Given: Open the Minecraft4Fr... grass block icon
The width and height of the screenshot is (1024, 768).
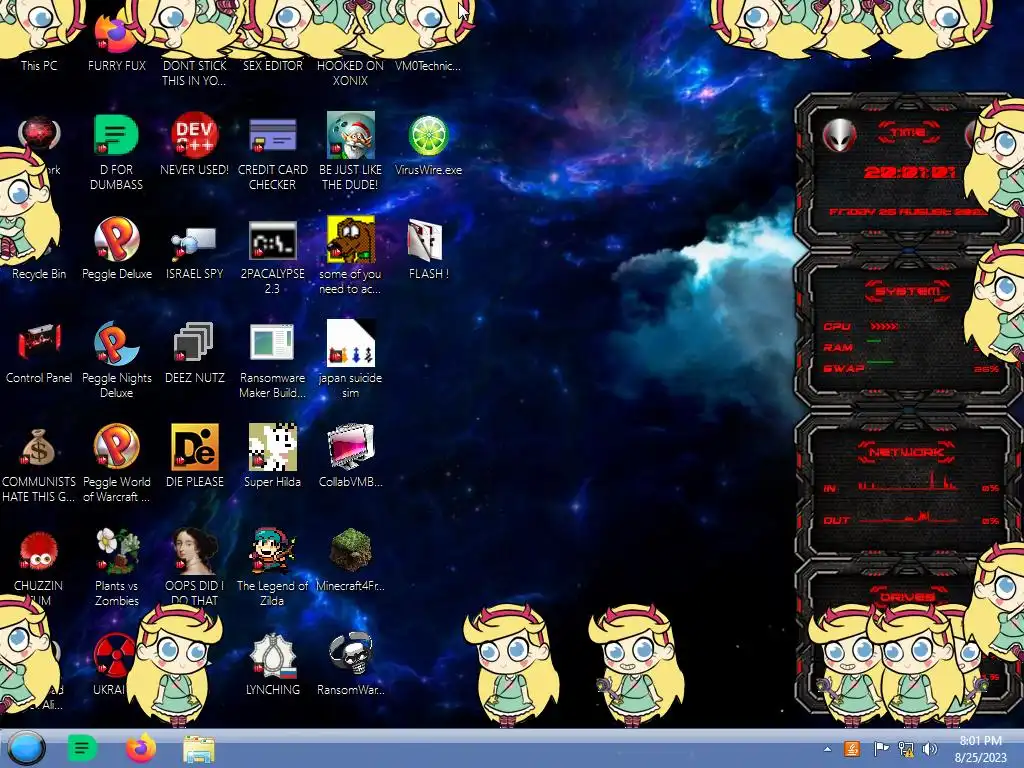Looking at the screenshot, I should 350,551.
